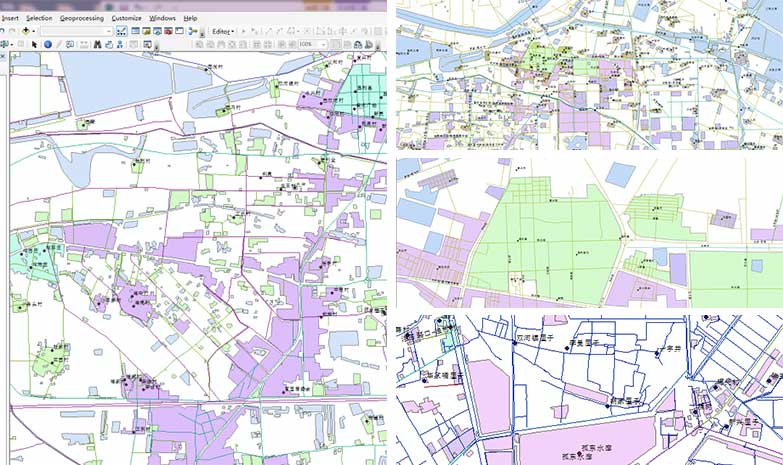Click the Identify tool icon
This screenshot has width=783, height=465.
[47, 44]
